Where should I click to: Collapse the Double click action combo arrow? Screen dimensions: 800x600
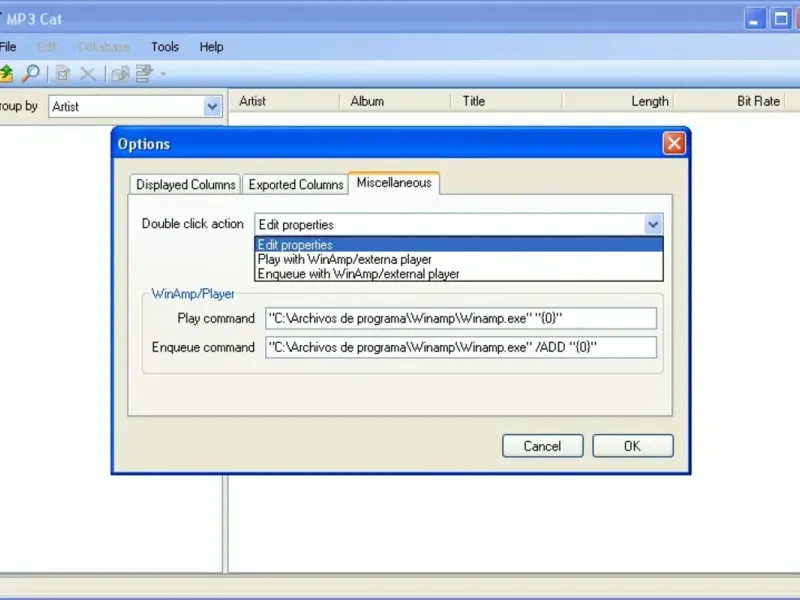(x=653, y=224)
